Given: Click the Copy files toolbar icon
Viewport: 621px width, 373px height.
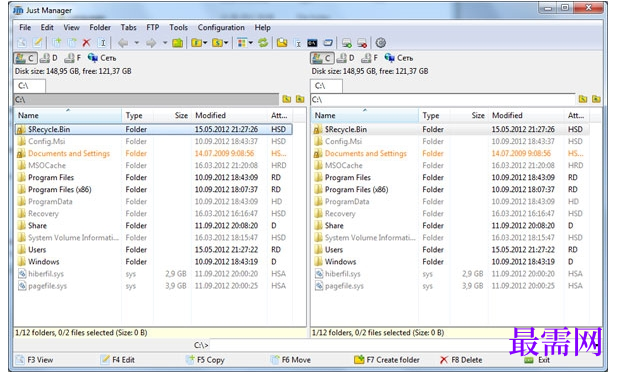Looking at the screenshot, I should [57, 43].
